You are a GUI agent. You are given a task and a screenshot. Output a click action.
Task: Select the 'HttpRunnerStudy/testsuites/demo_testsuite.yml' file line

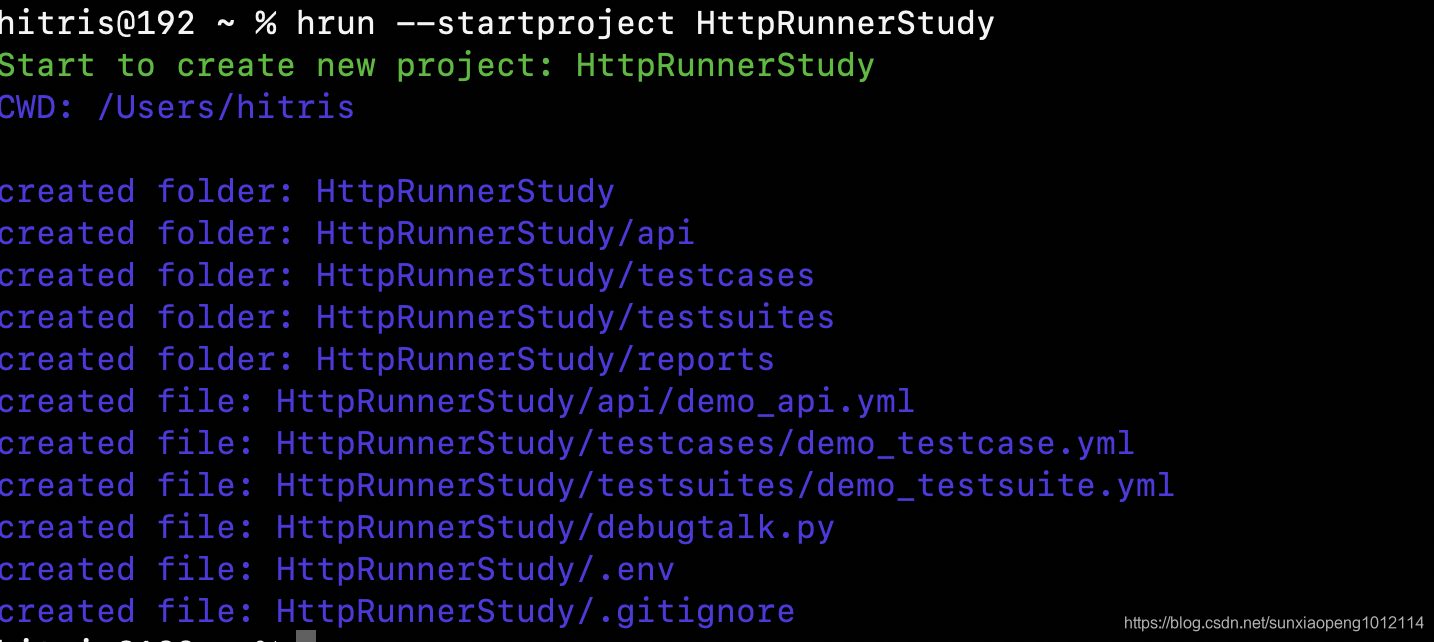pyautogui.click(x=587, y=485)
